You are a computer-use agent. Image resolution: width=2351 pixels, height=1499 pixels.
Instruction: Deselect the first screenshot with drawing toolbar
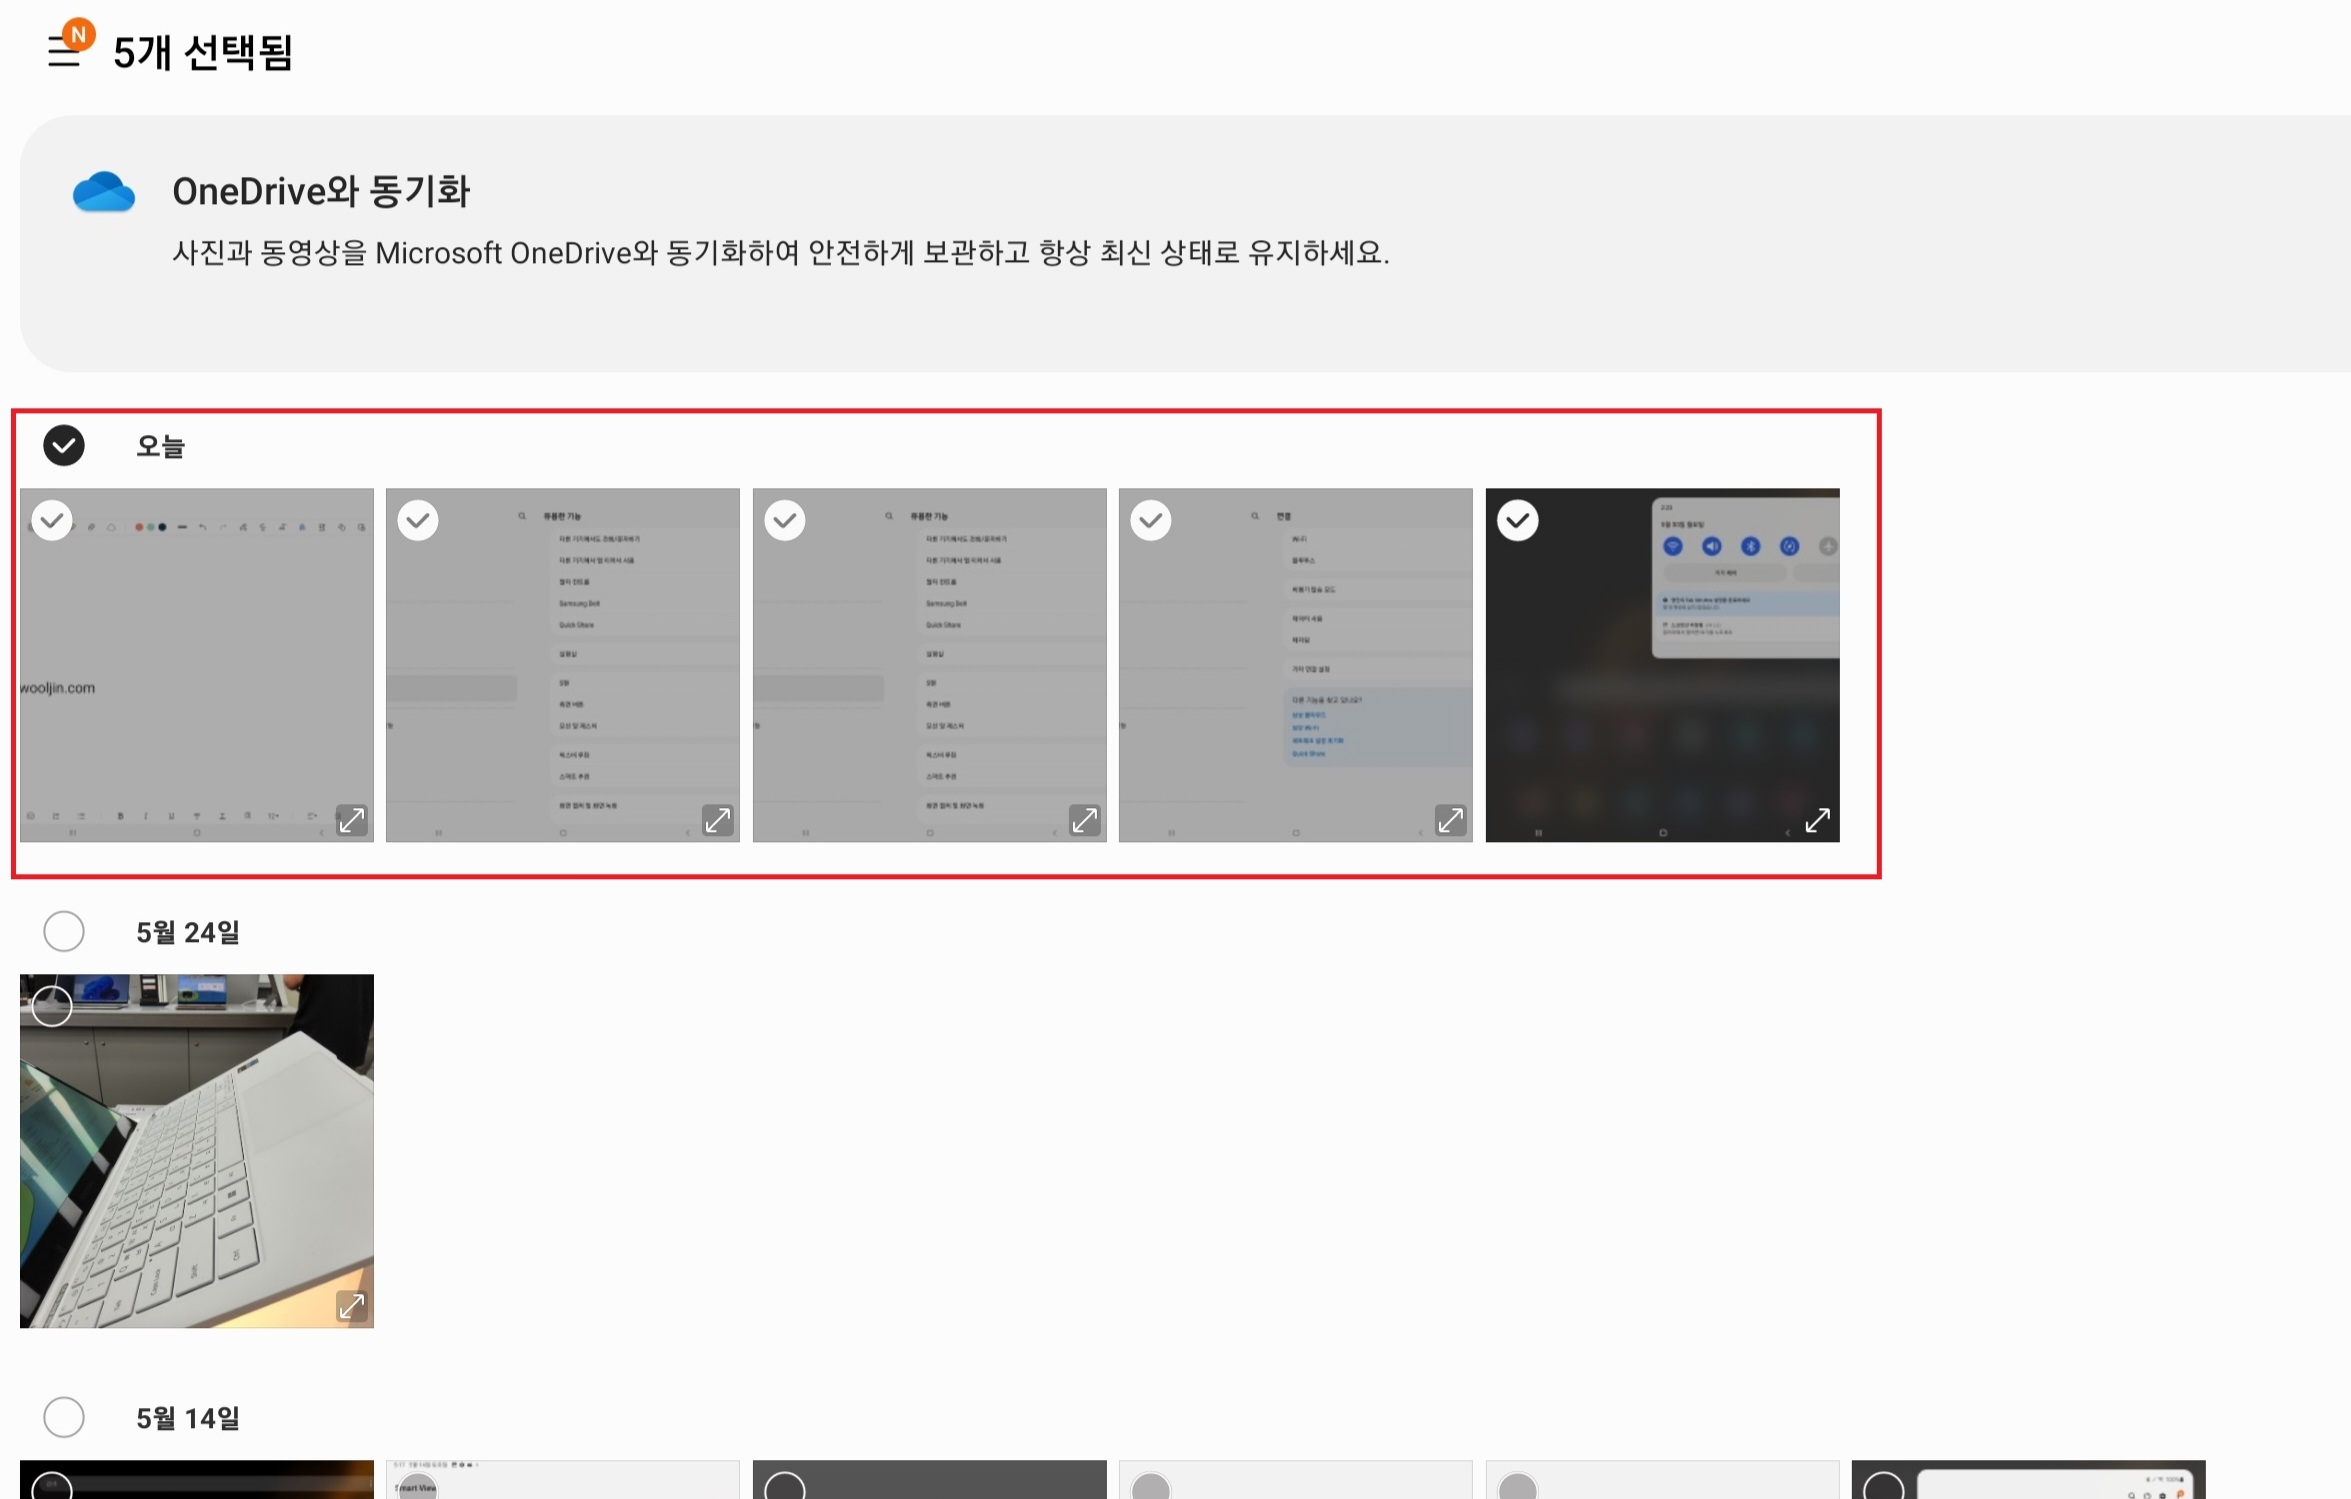click(52, 520)
